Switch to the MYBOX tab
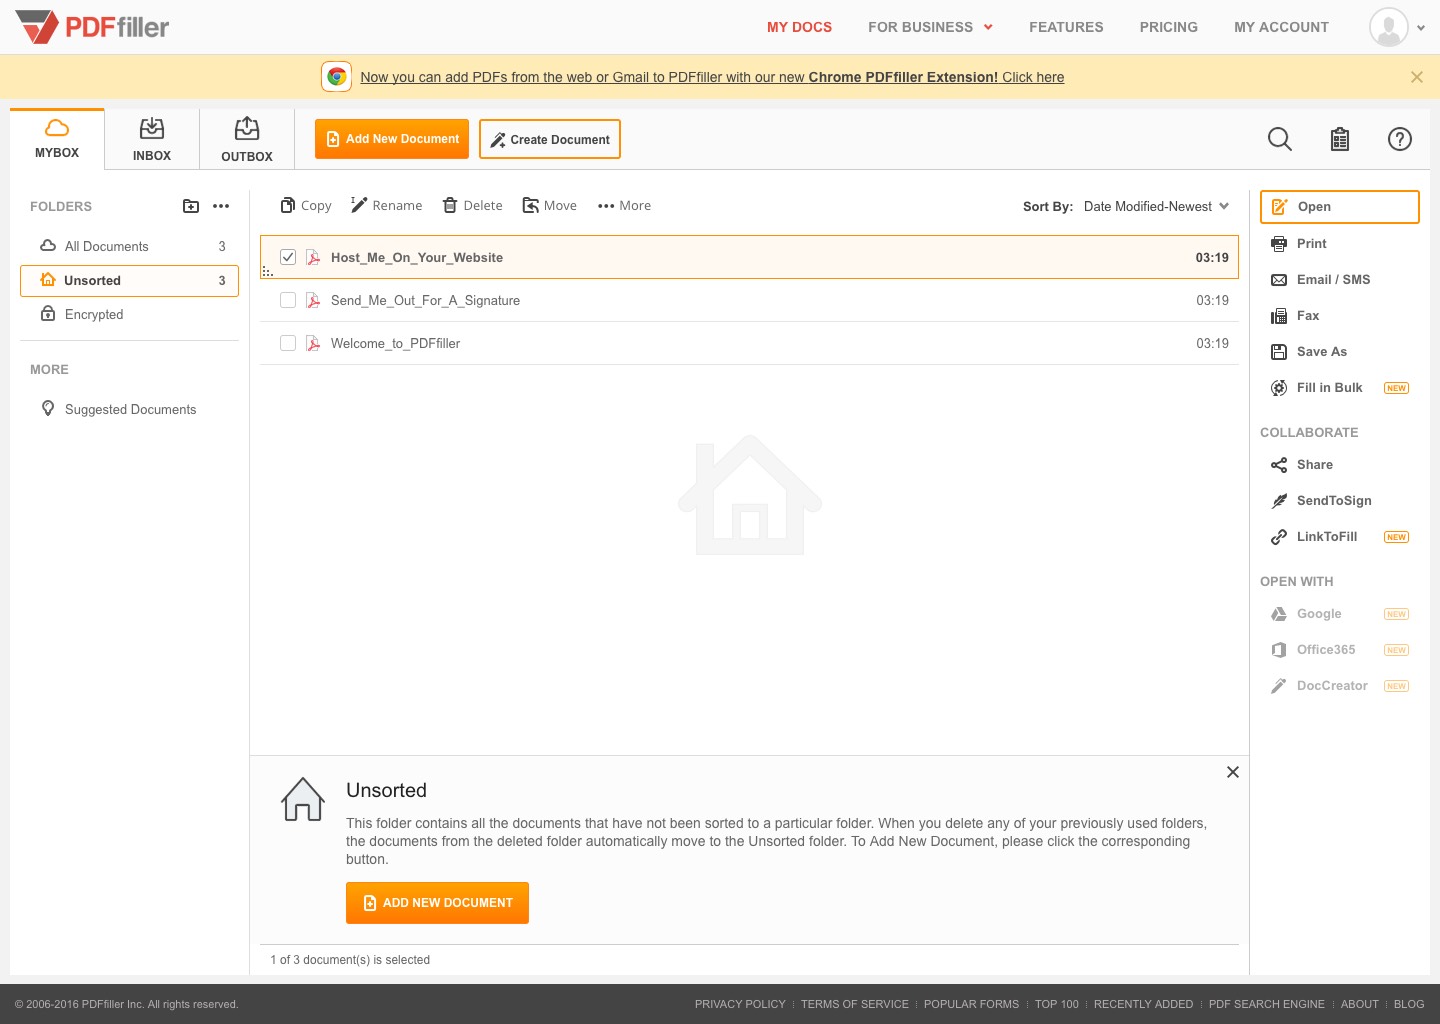This screenshot has height=1024, width=1440. tap(57, 139)
